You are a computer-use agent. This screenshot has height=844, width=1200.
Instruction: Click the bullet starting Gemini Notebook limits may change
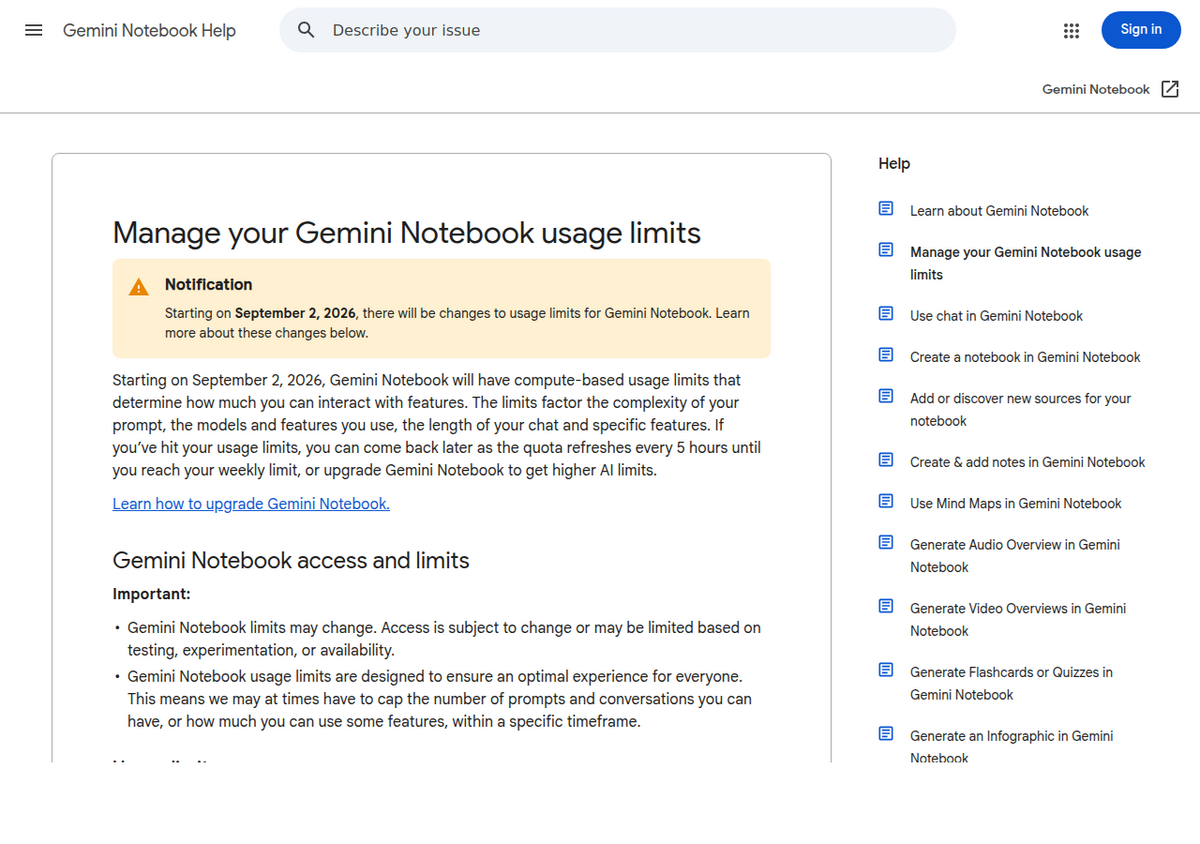[444, 638]
